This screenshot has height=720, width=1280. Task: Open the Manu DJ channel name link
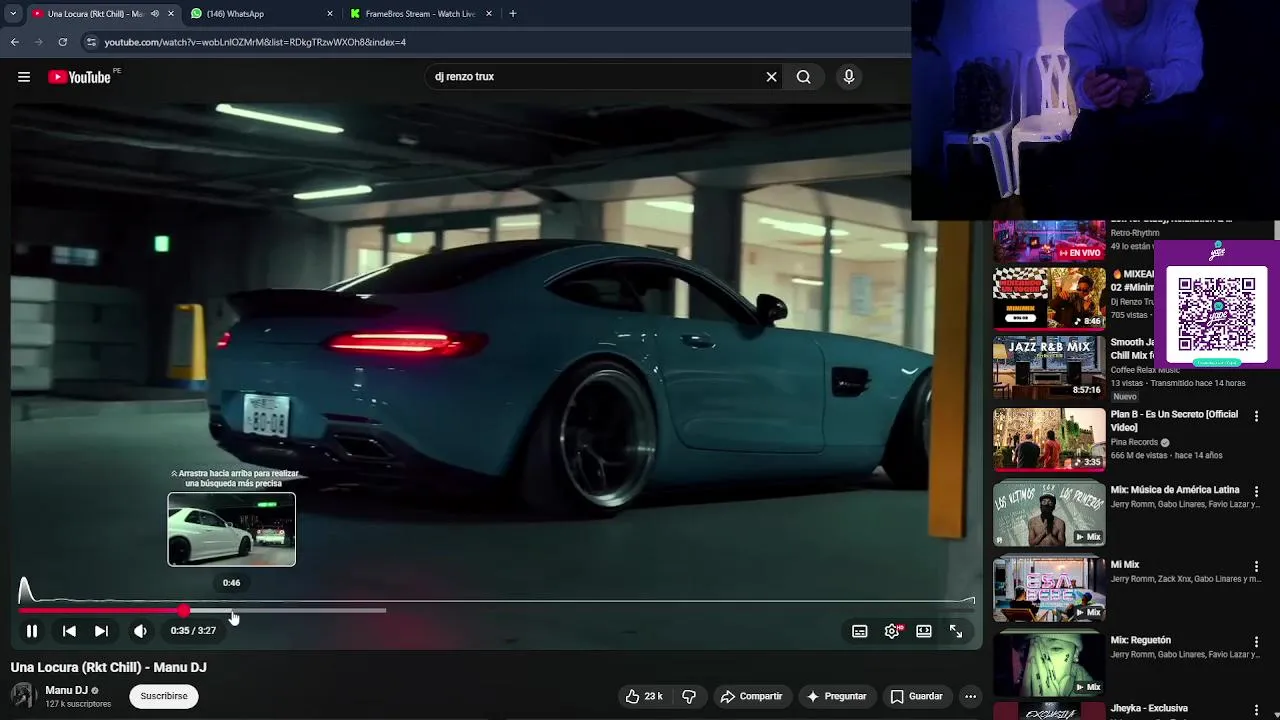[67, 690]
